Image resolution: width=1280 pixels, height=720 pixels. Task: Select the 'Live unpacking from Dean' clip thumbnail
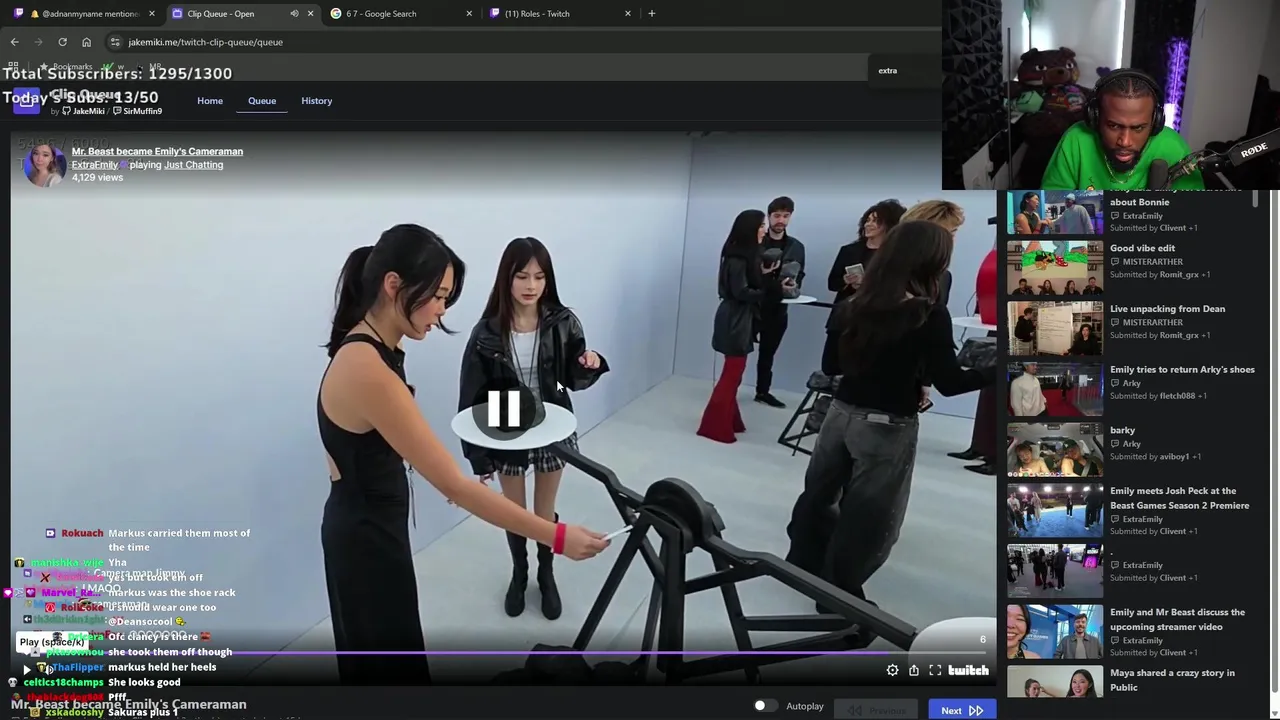tap(1055, 328)
